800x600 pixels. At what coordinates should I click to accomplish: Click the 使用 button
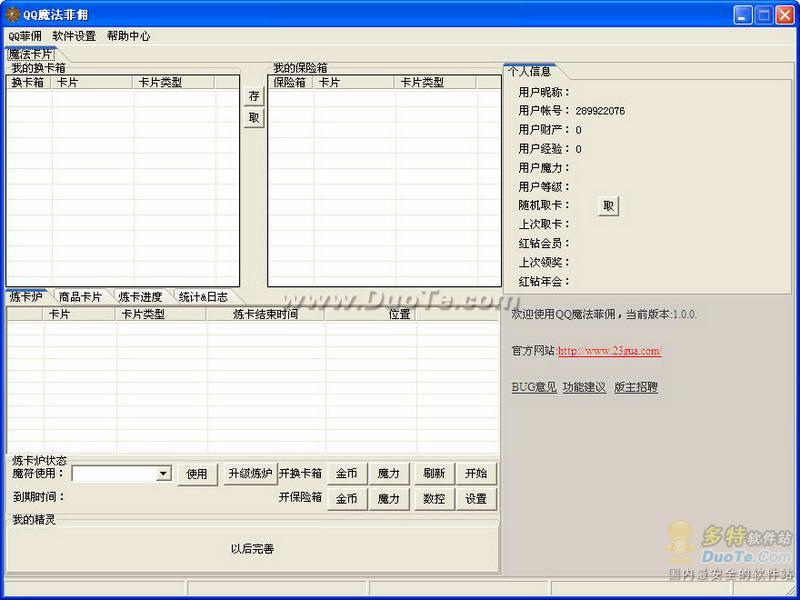[x=197, y=474]
